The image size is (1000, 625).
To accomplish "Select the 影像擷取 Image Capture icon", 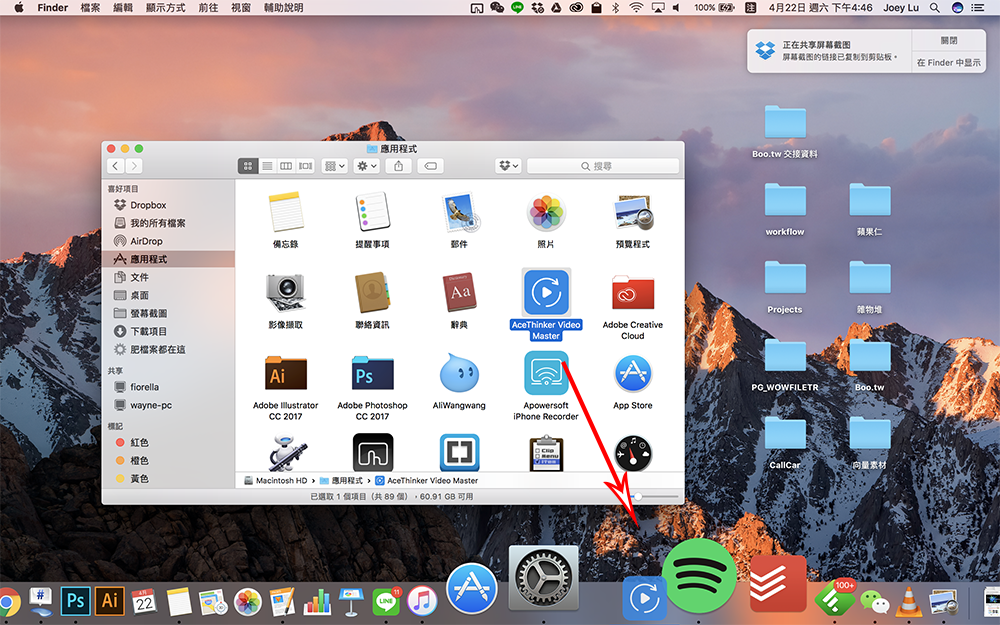I will pyautogui.click(x=286, y=293).
